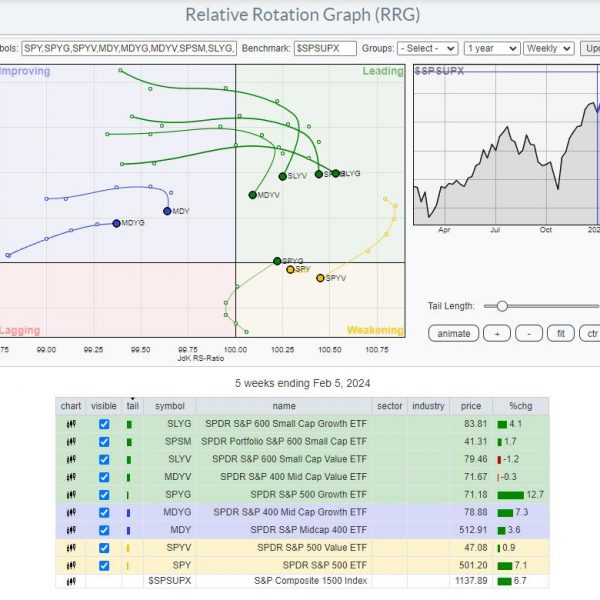Open the 1 year period dropdown
The width and height of the screenshot is (600, 600).
[x=492, y=49]
